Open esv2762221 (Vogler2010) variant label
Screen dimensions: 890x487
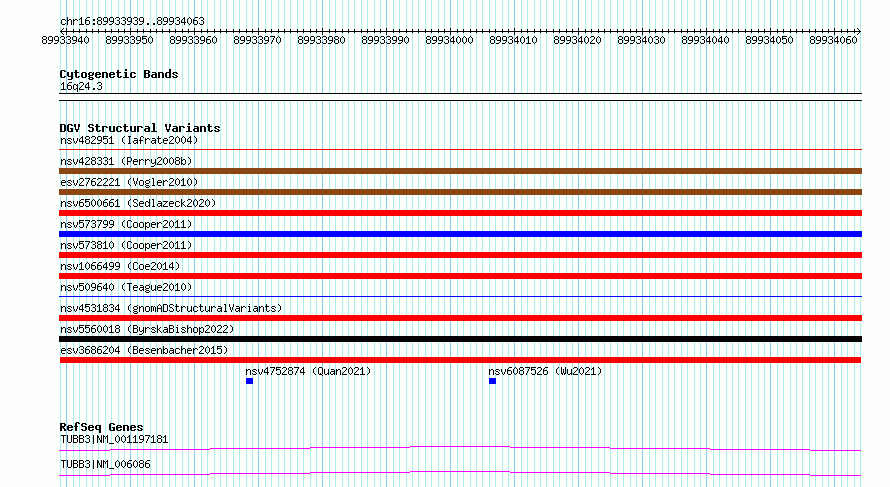129,182
